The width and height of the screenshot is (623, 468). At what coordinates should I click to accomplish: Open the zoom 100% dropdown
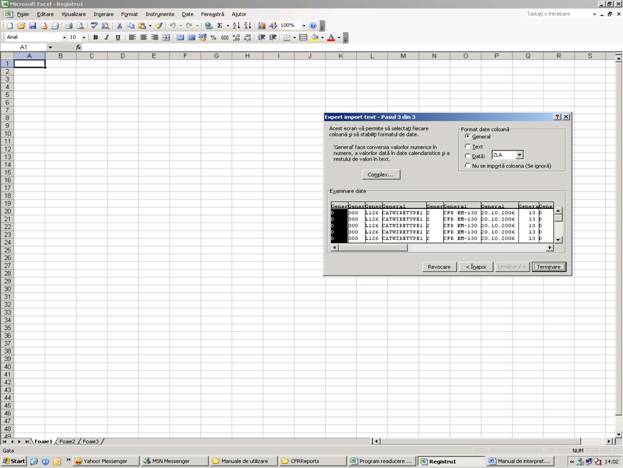coord(301,26)
